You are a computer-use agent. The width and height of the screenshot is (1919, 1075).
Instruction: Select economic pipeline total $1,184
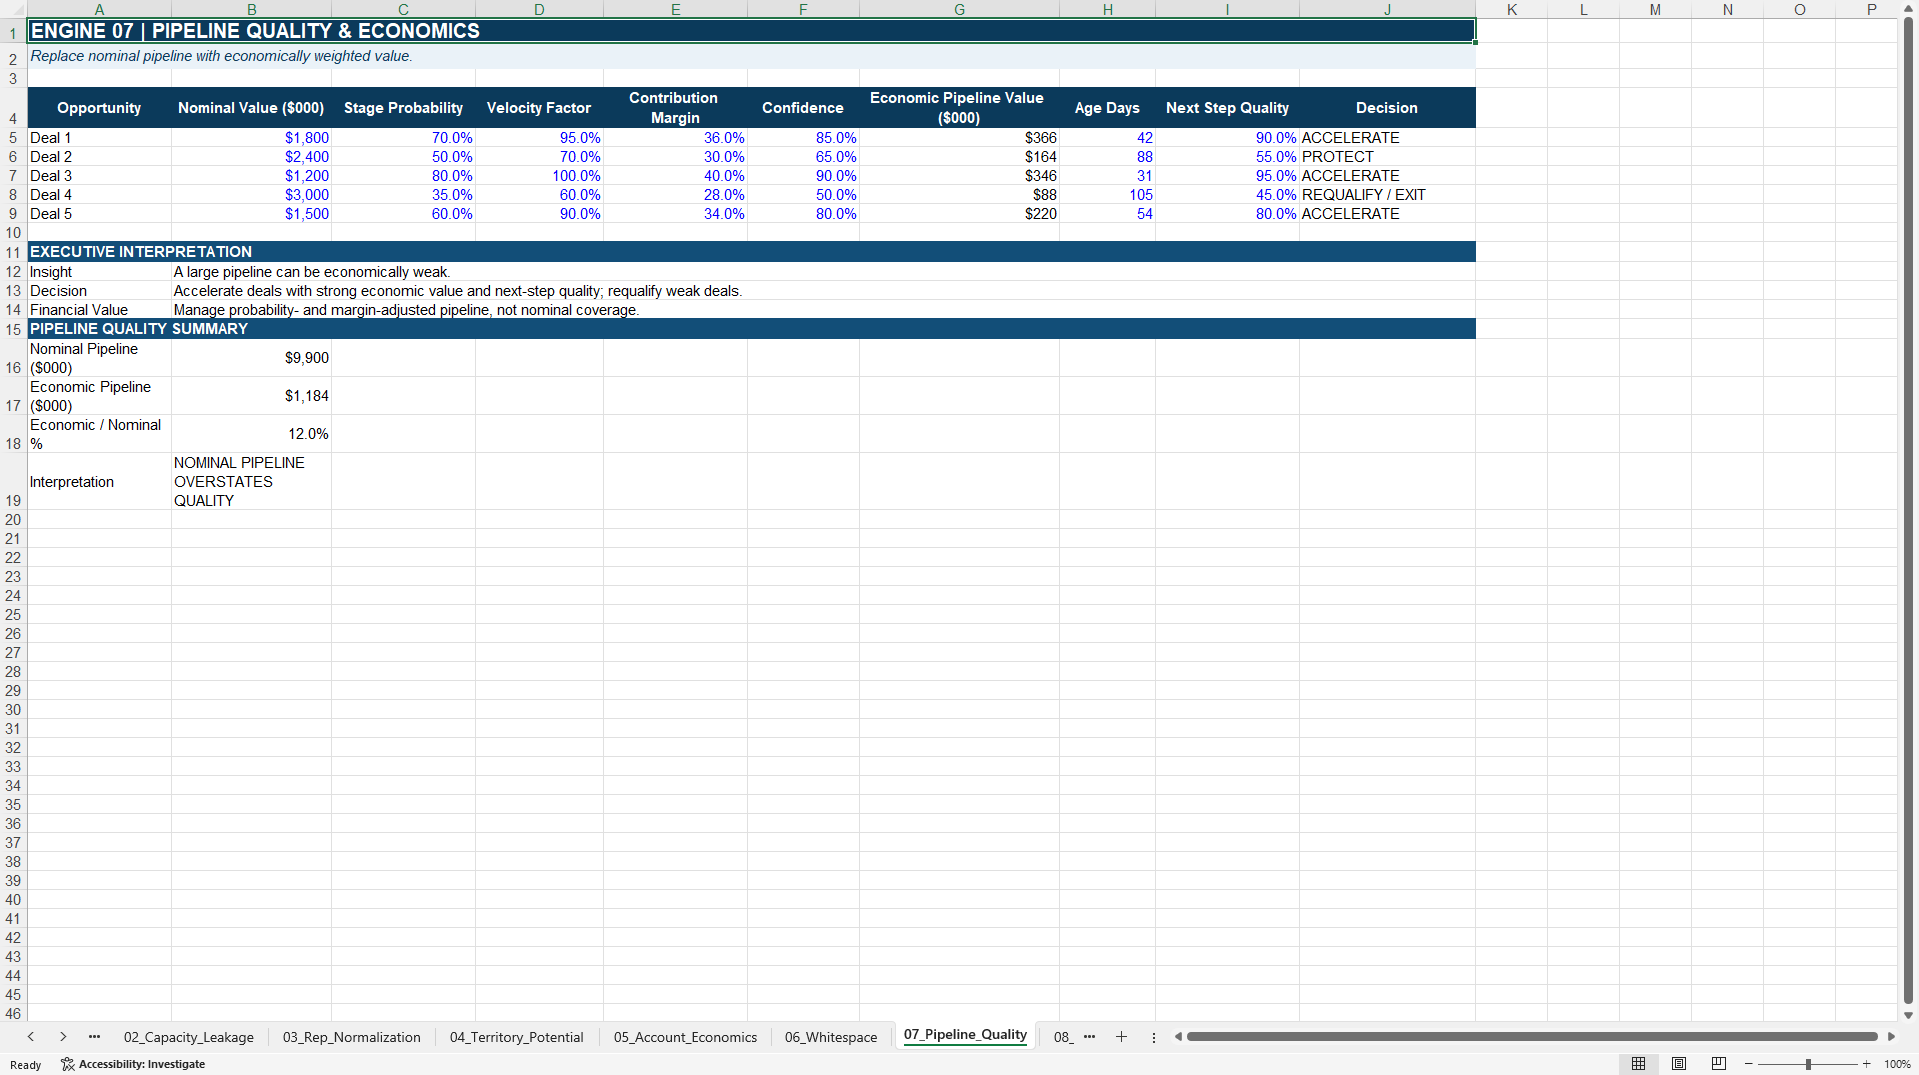click(251, 396)
